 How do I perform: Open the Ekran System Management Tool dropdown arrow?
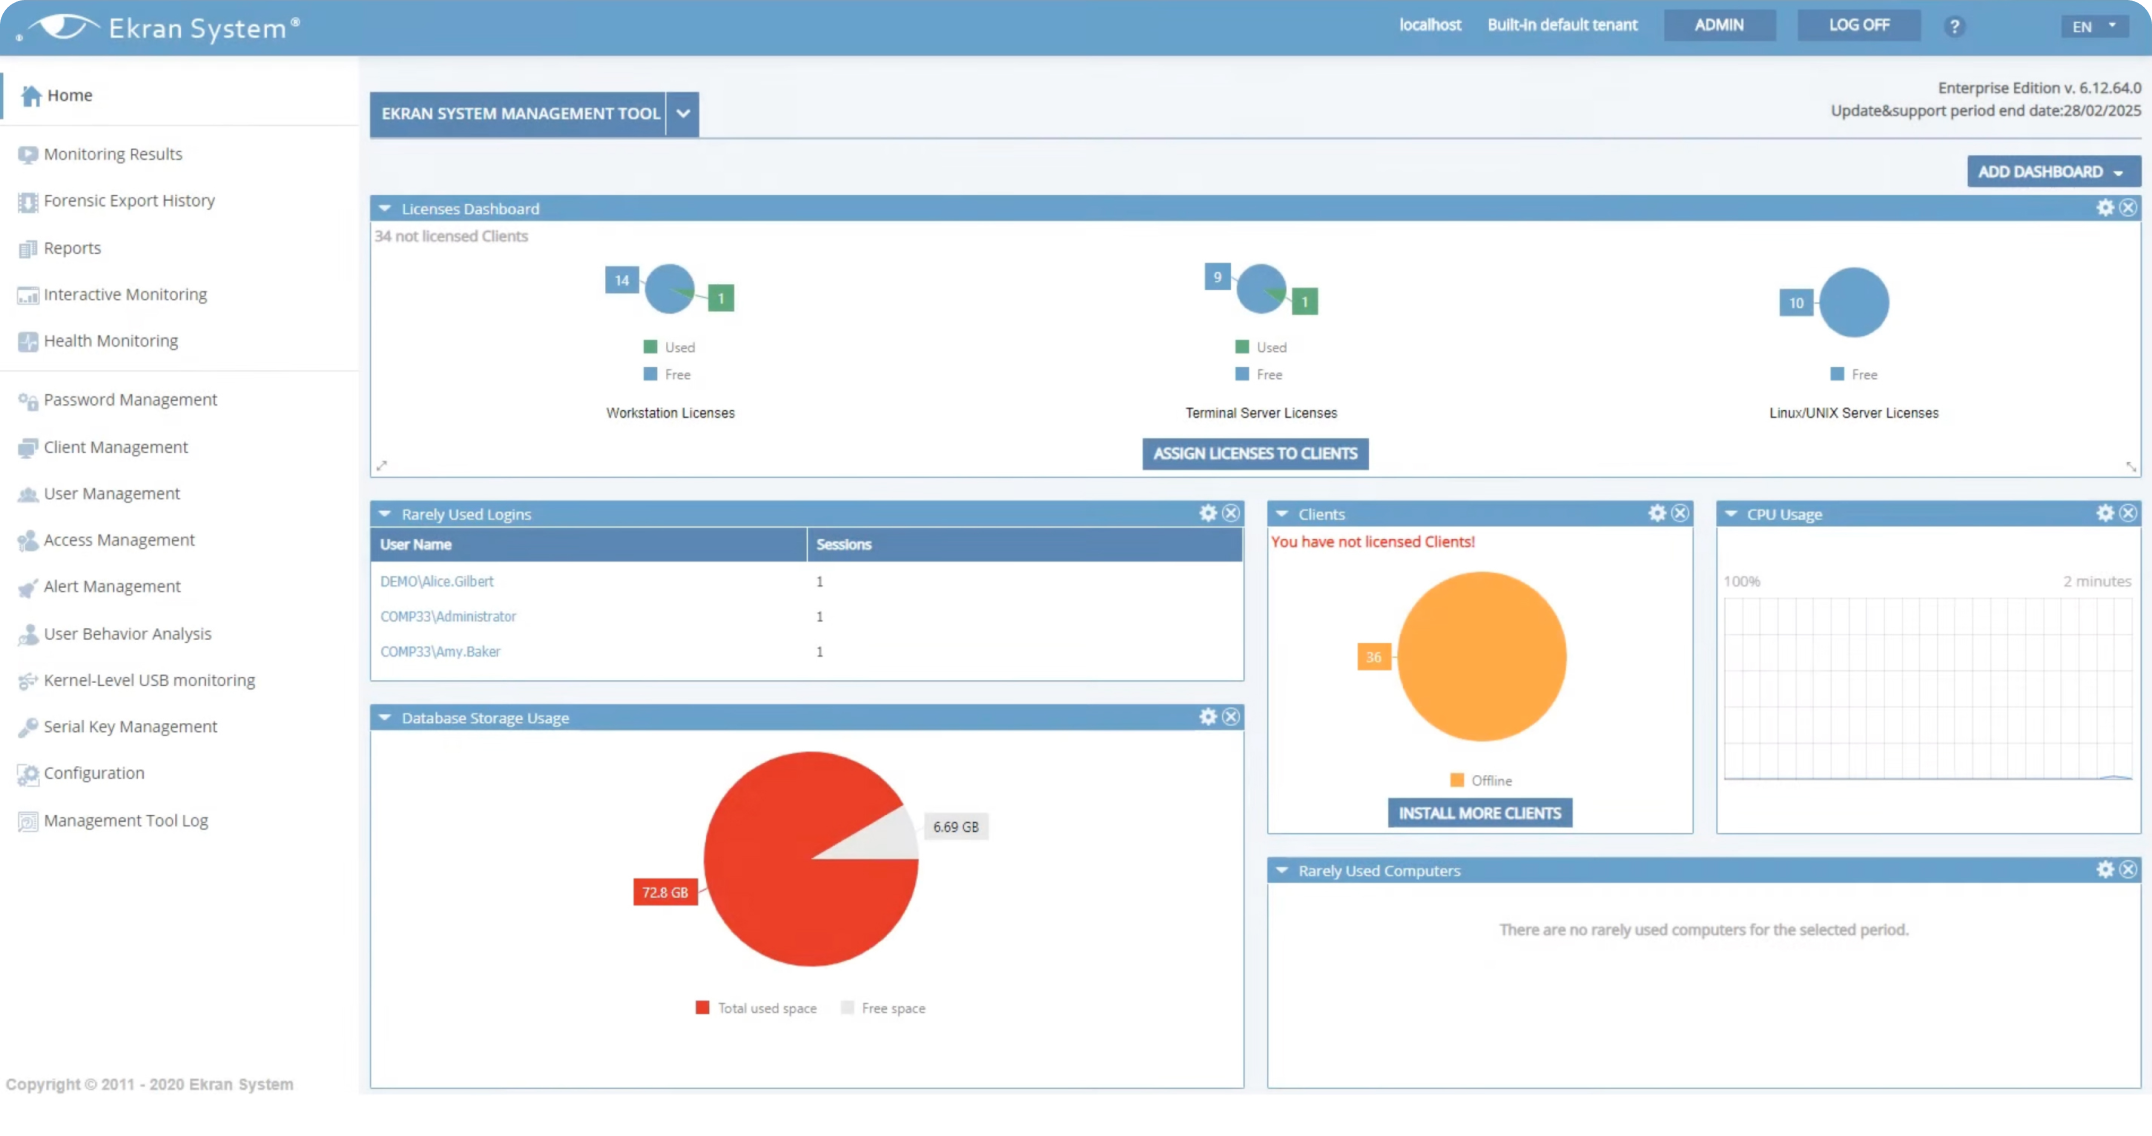tap(683, 114)
